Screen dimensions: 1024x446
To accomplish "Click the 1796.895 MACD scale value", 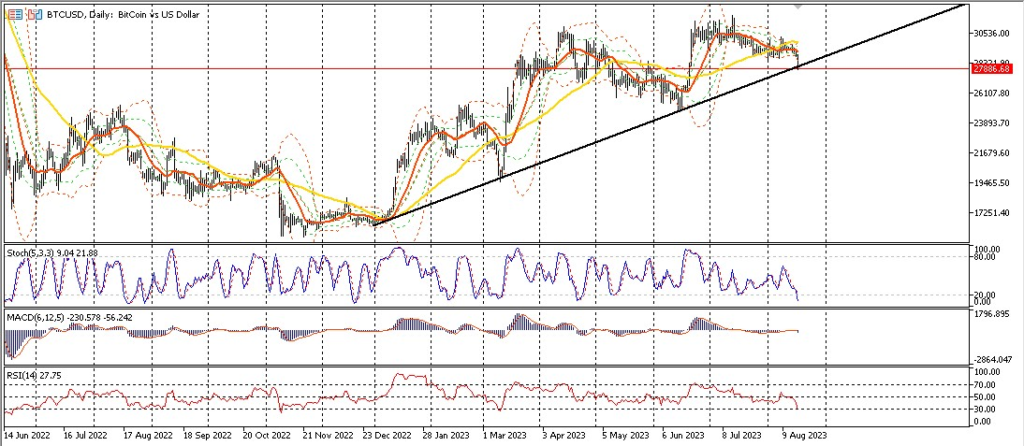I will click(x=994, y=315).
